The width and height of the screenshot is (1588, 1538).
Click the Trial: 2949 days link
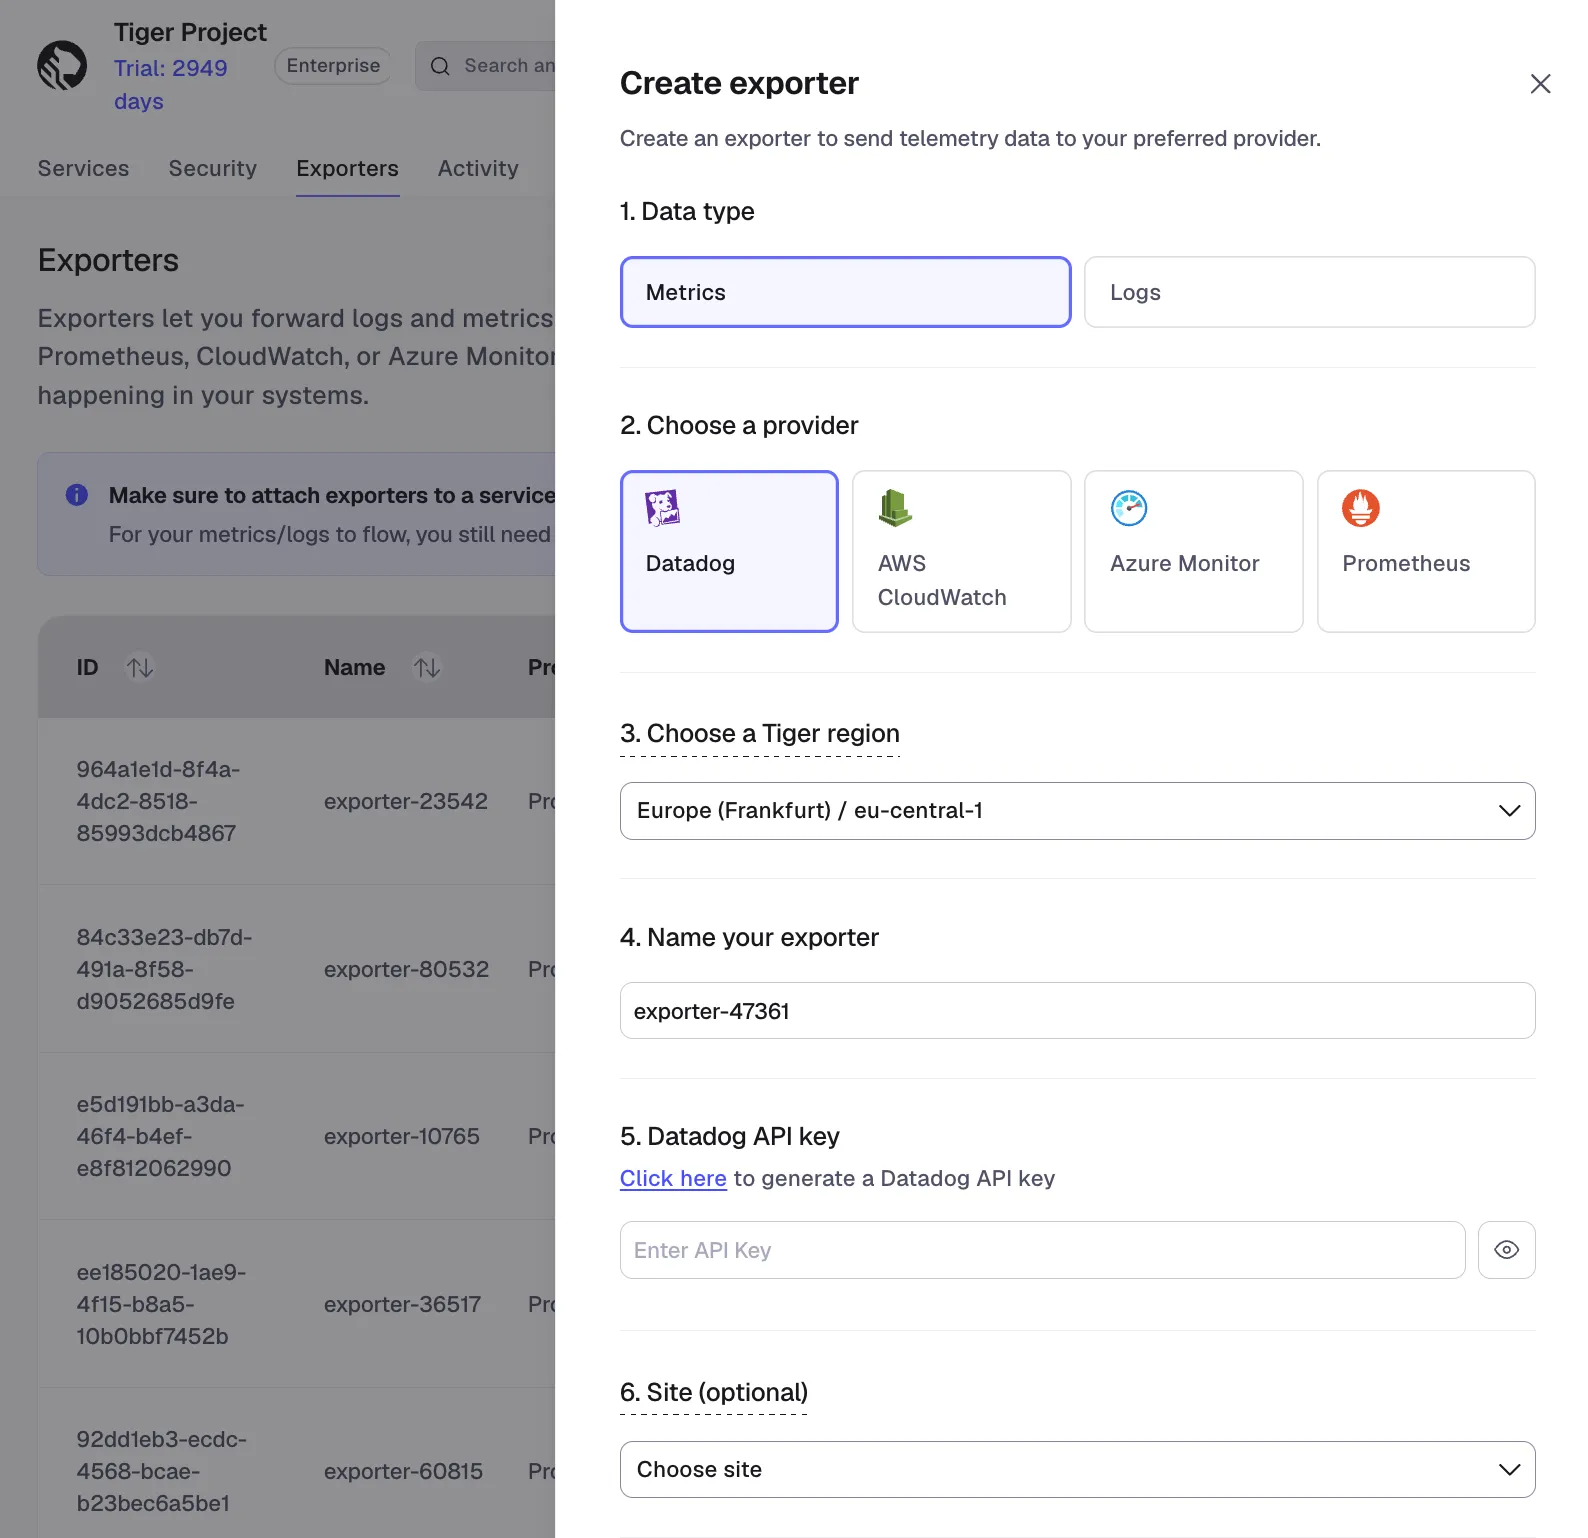tap(170, 85)
